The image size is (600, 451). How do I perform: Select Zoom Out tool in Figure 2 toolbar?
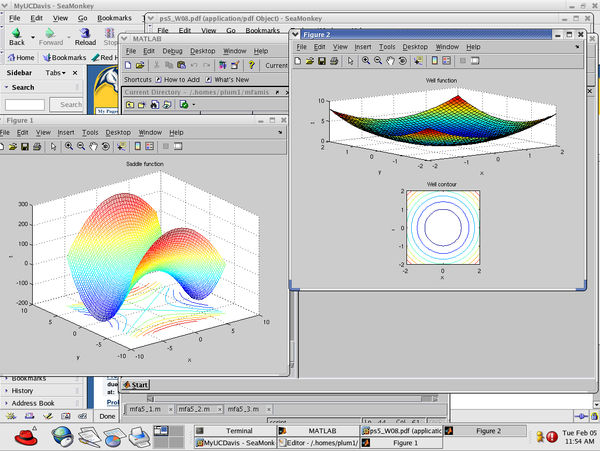click(x=378, y=60)
